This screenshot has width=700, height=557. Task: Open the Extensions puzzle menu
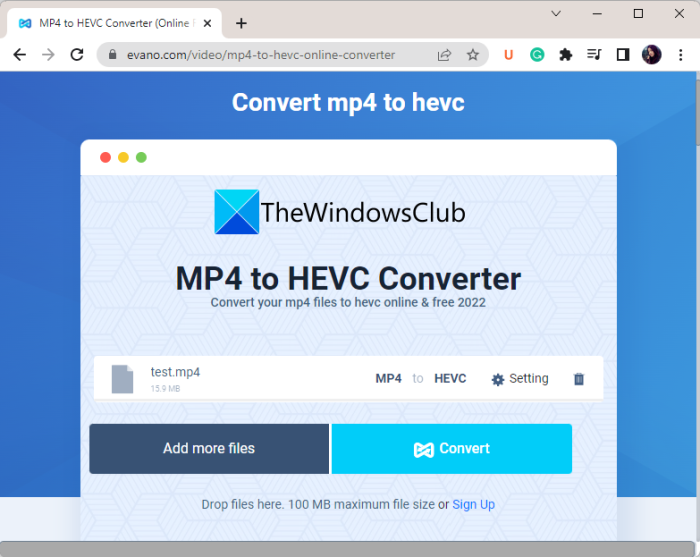point(566,55)
